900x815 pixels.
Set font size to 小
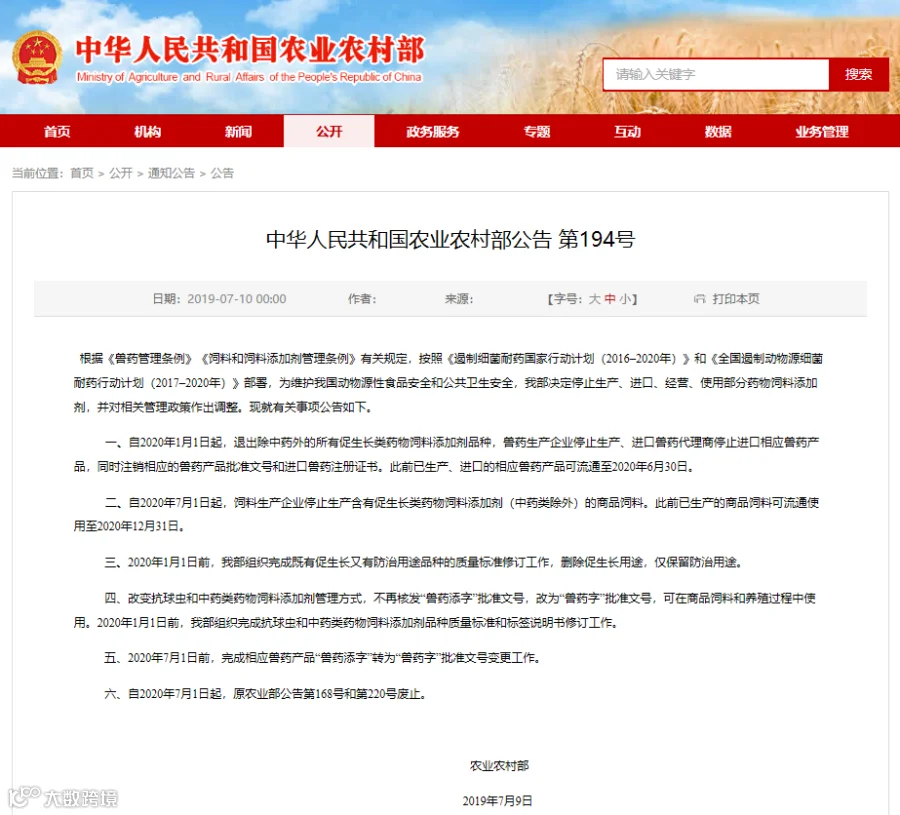coord(625,298)
